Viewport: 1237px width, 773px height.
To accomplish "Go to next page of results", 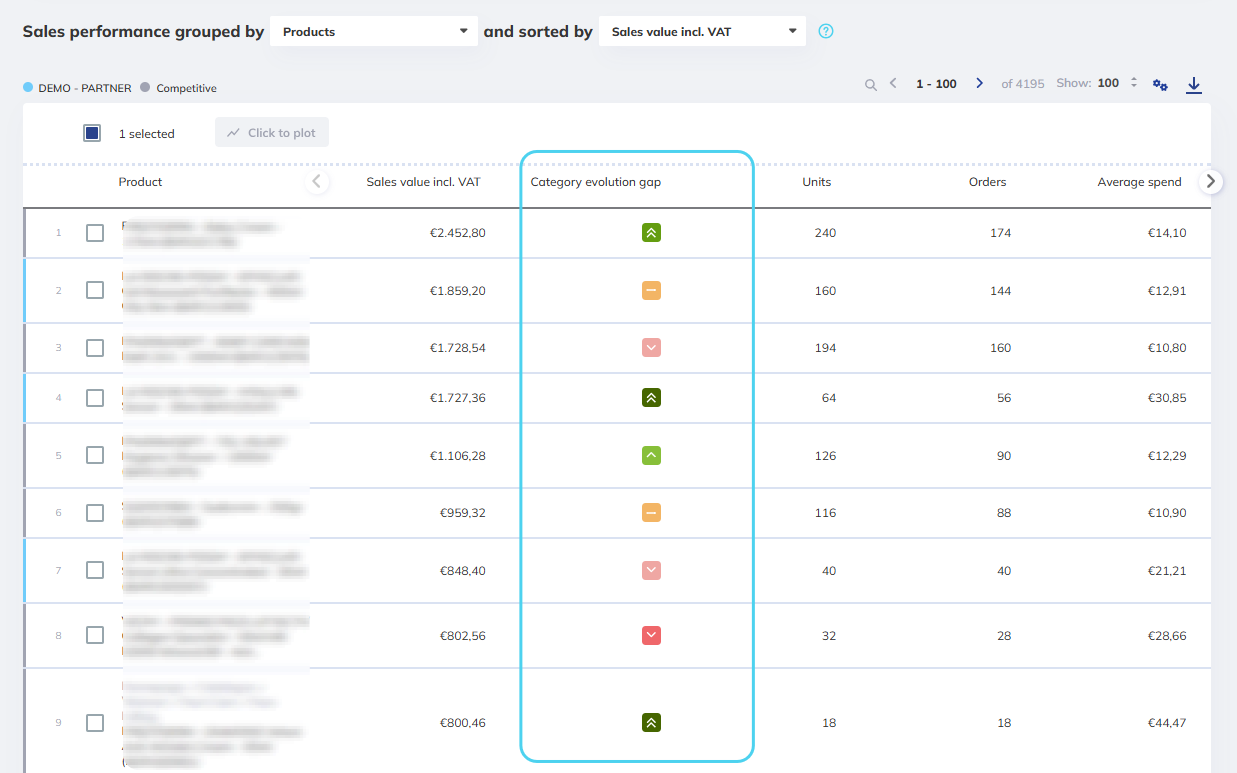I will tap(979, 83).
